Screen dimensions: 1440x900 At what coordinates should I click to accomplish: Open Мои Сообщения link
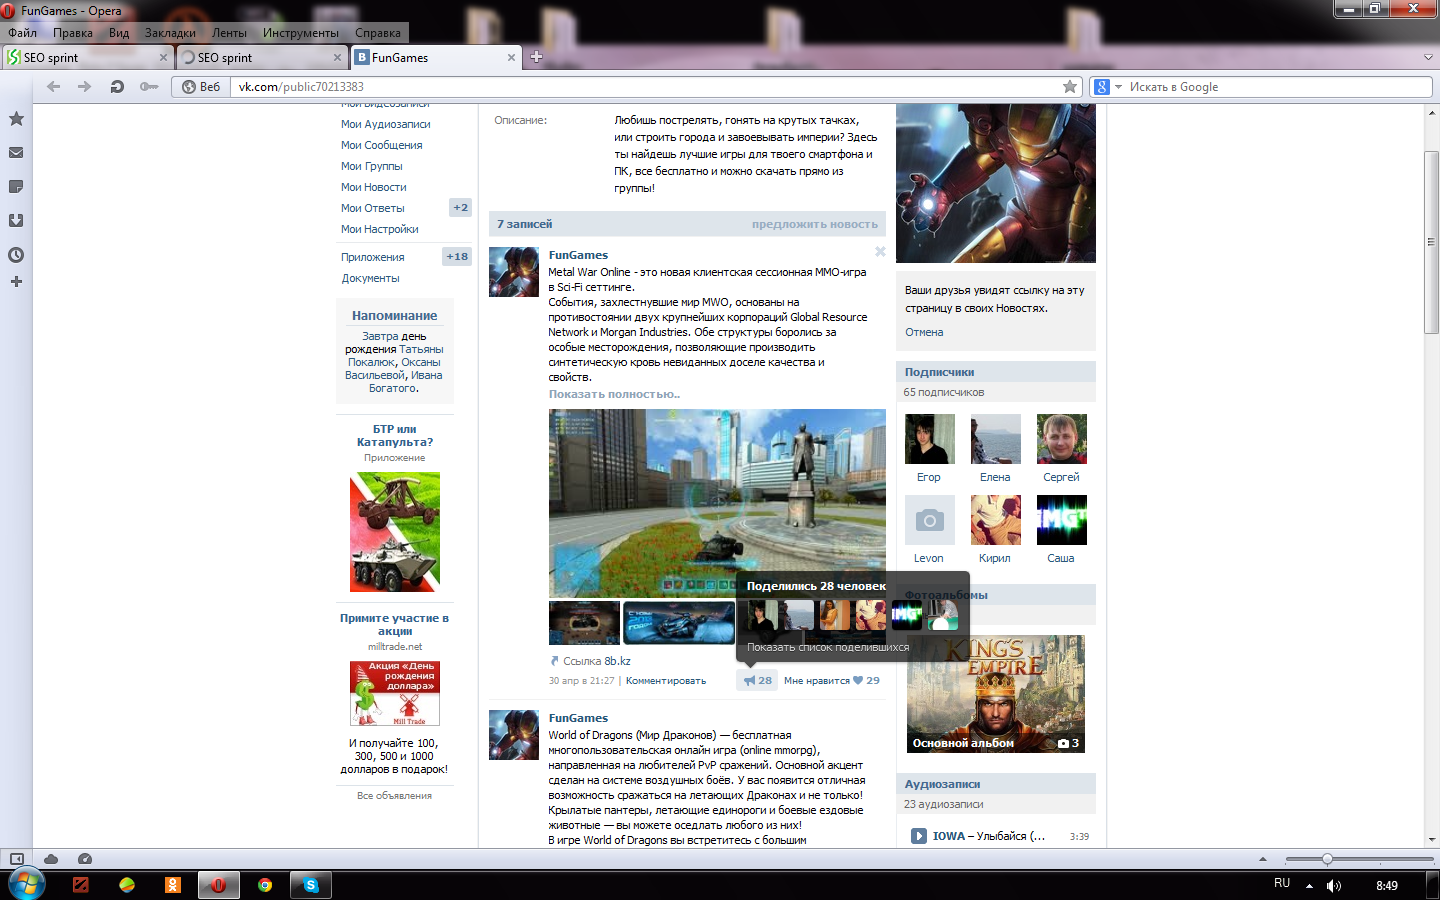pos(381,145)
